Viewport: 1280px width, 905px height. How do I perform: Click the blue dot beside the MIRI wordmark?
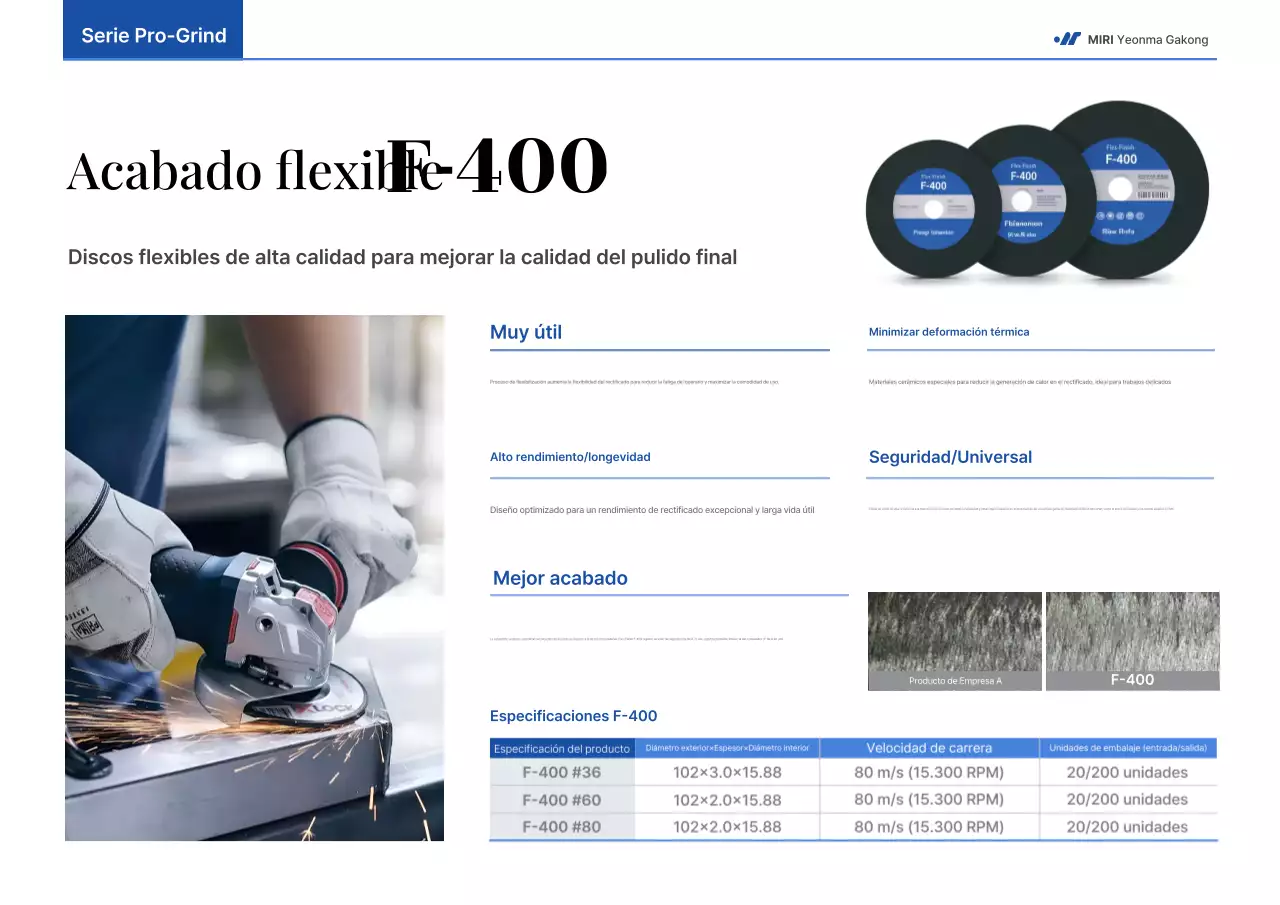click(x=1056, y=39)
